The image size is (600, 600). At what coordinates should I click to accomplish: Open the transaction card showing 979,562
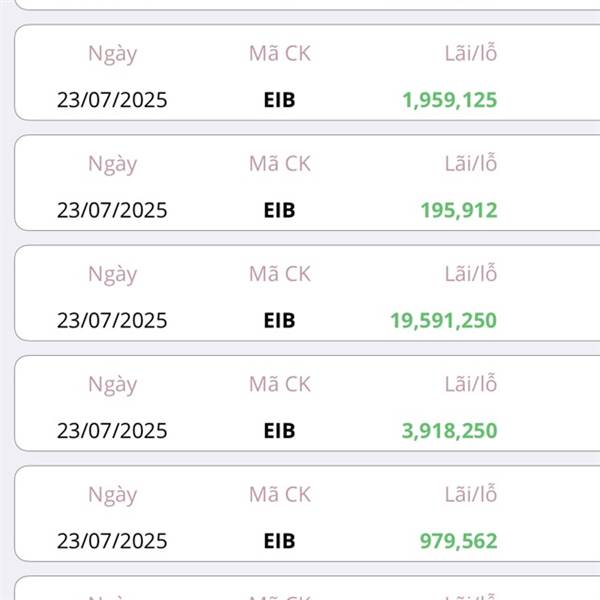coord(307,514)
